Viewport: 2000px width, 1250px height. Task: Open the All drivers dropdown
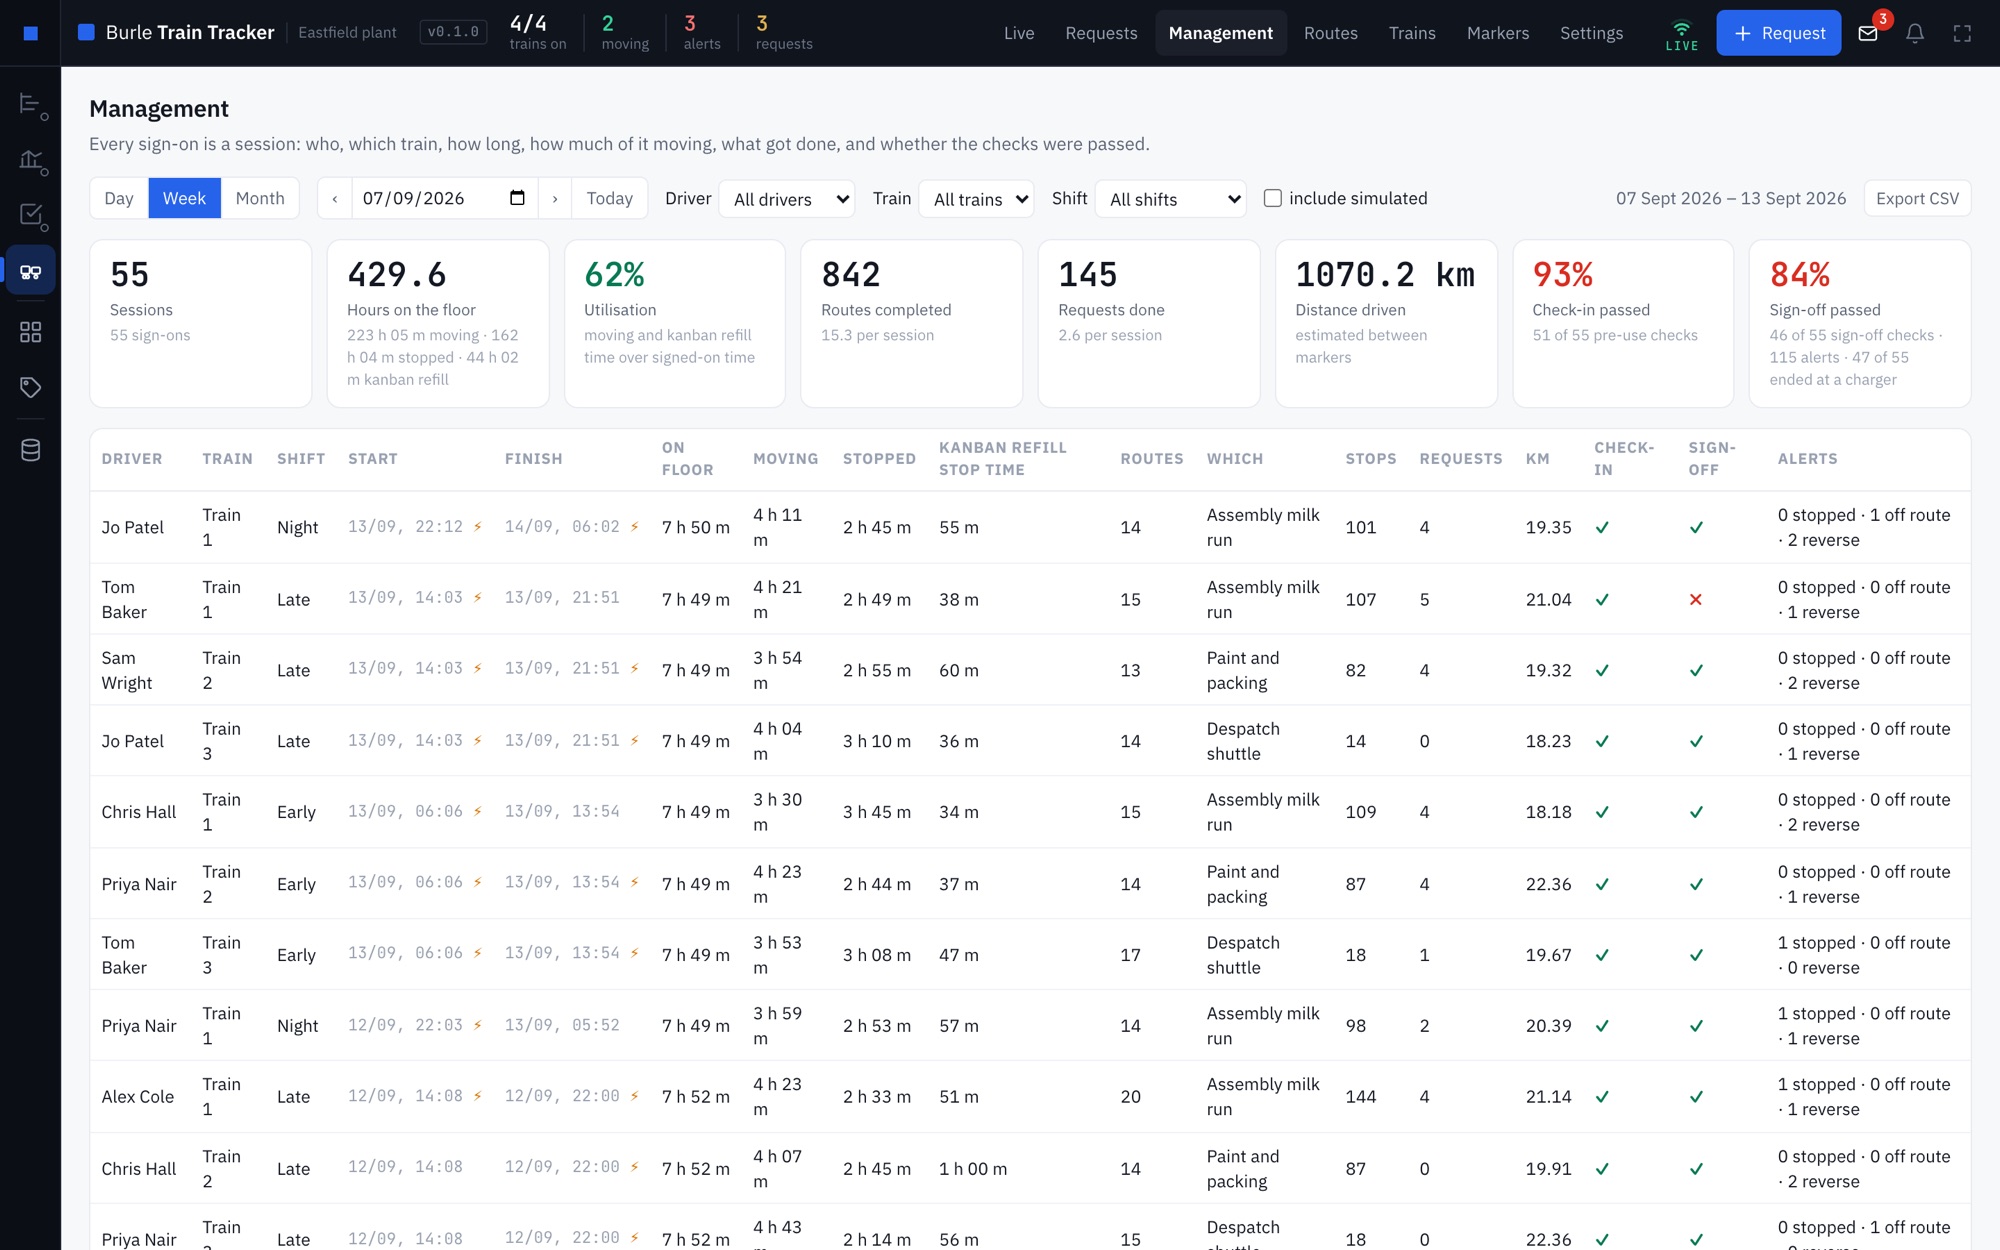(787, 199)
